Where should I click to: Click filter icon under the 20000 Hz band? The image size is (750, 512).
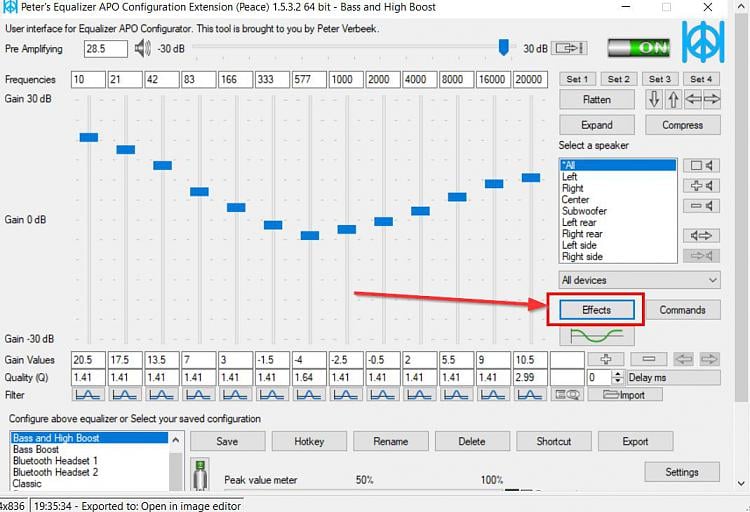point(530,395)
